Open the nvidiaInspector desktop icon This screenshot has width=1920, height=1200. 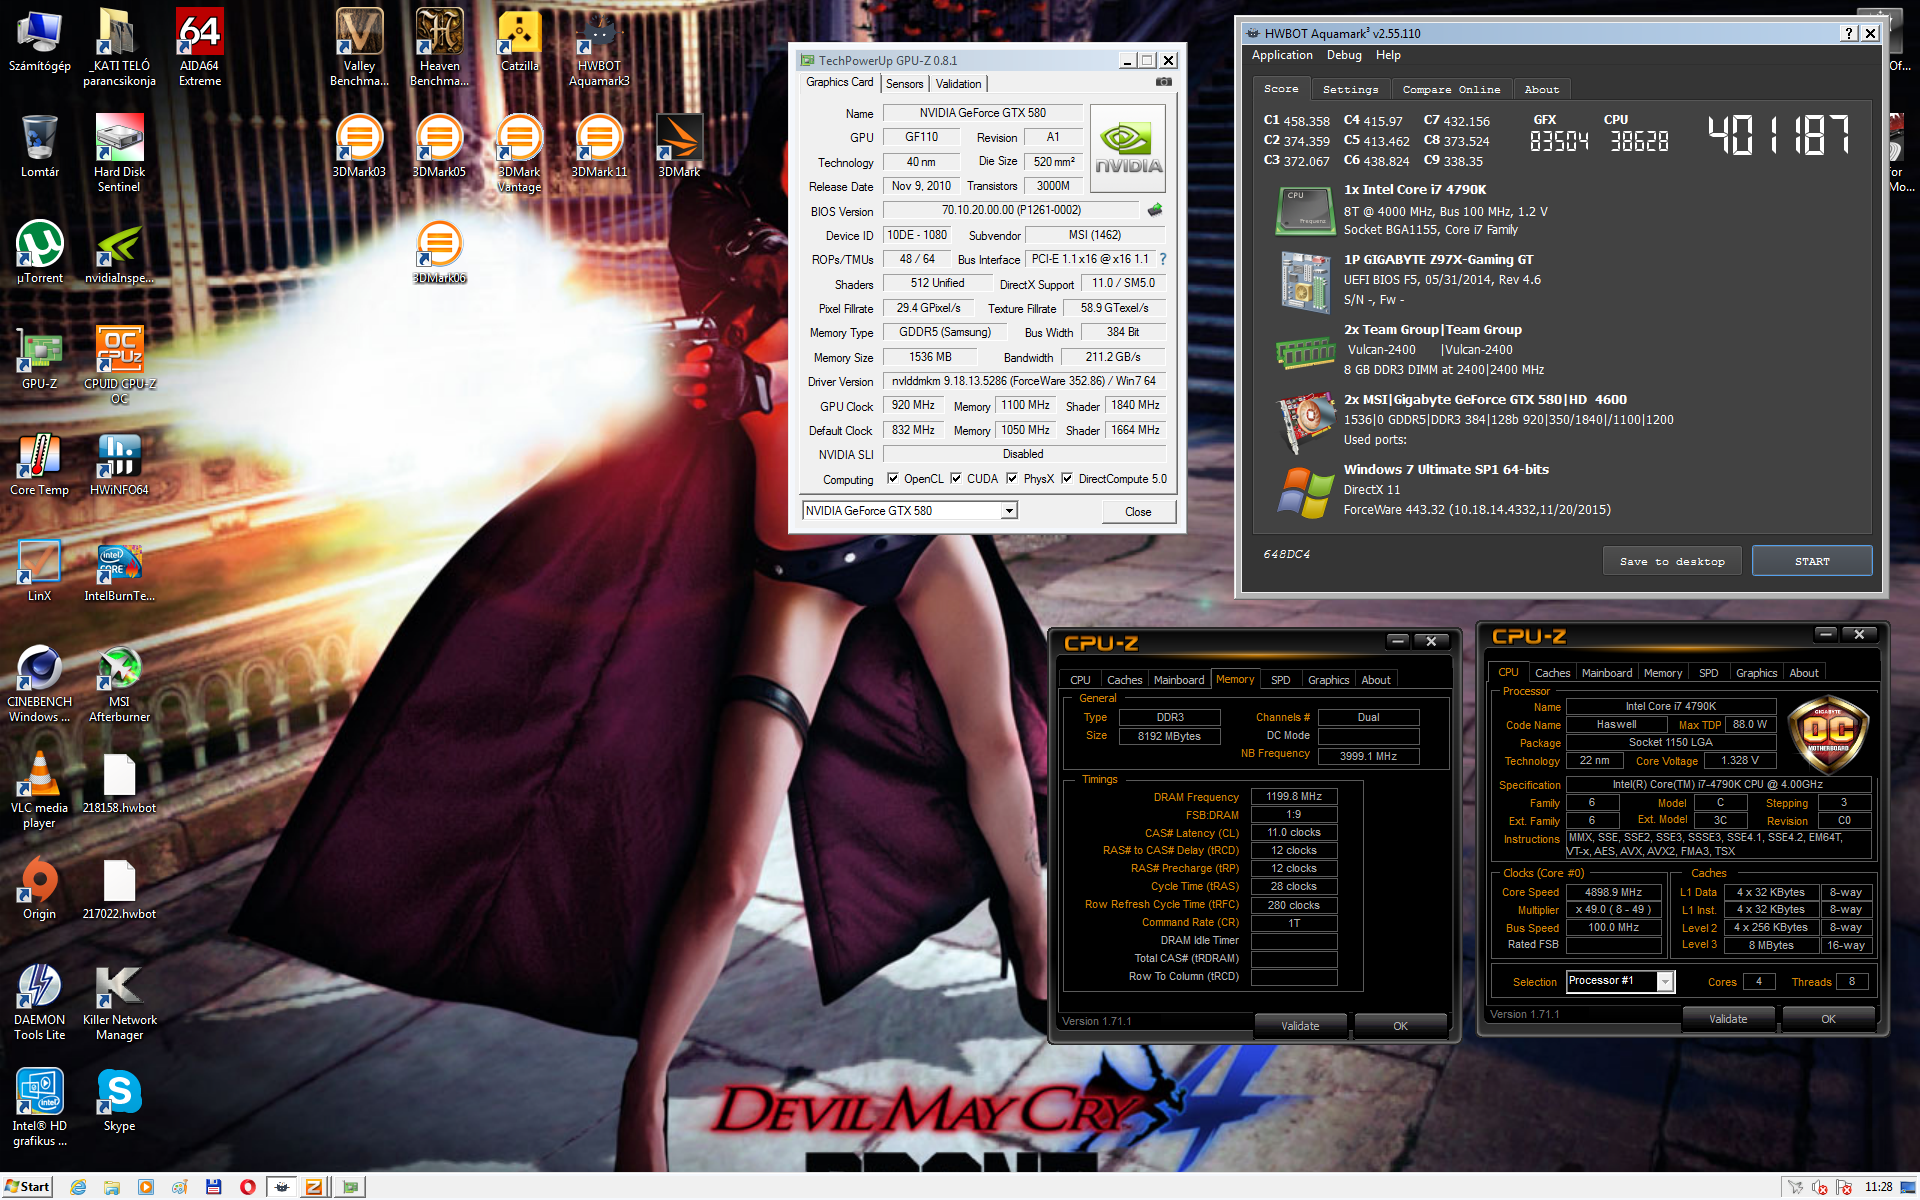[x=119, y=252]
